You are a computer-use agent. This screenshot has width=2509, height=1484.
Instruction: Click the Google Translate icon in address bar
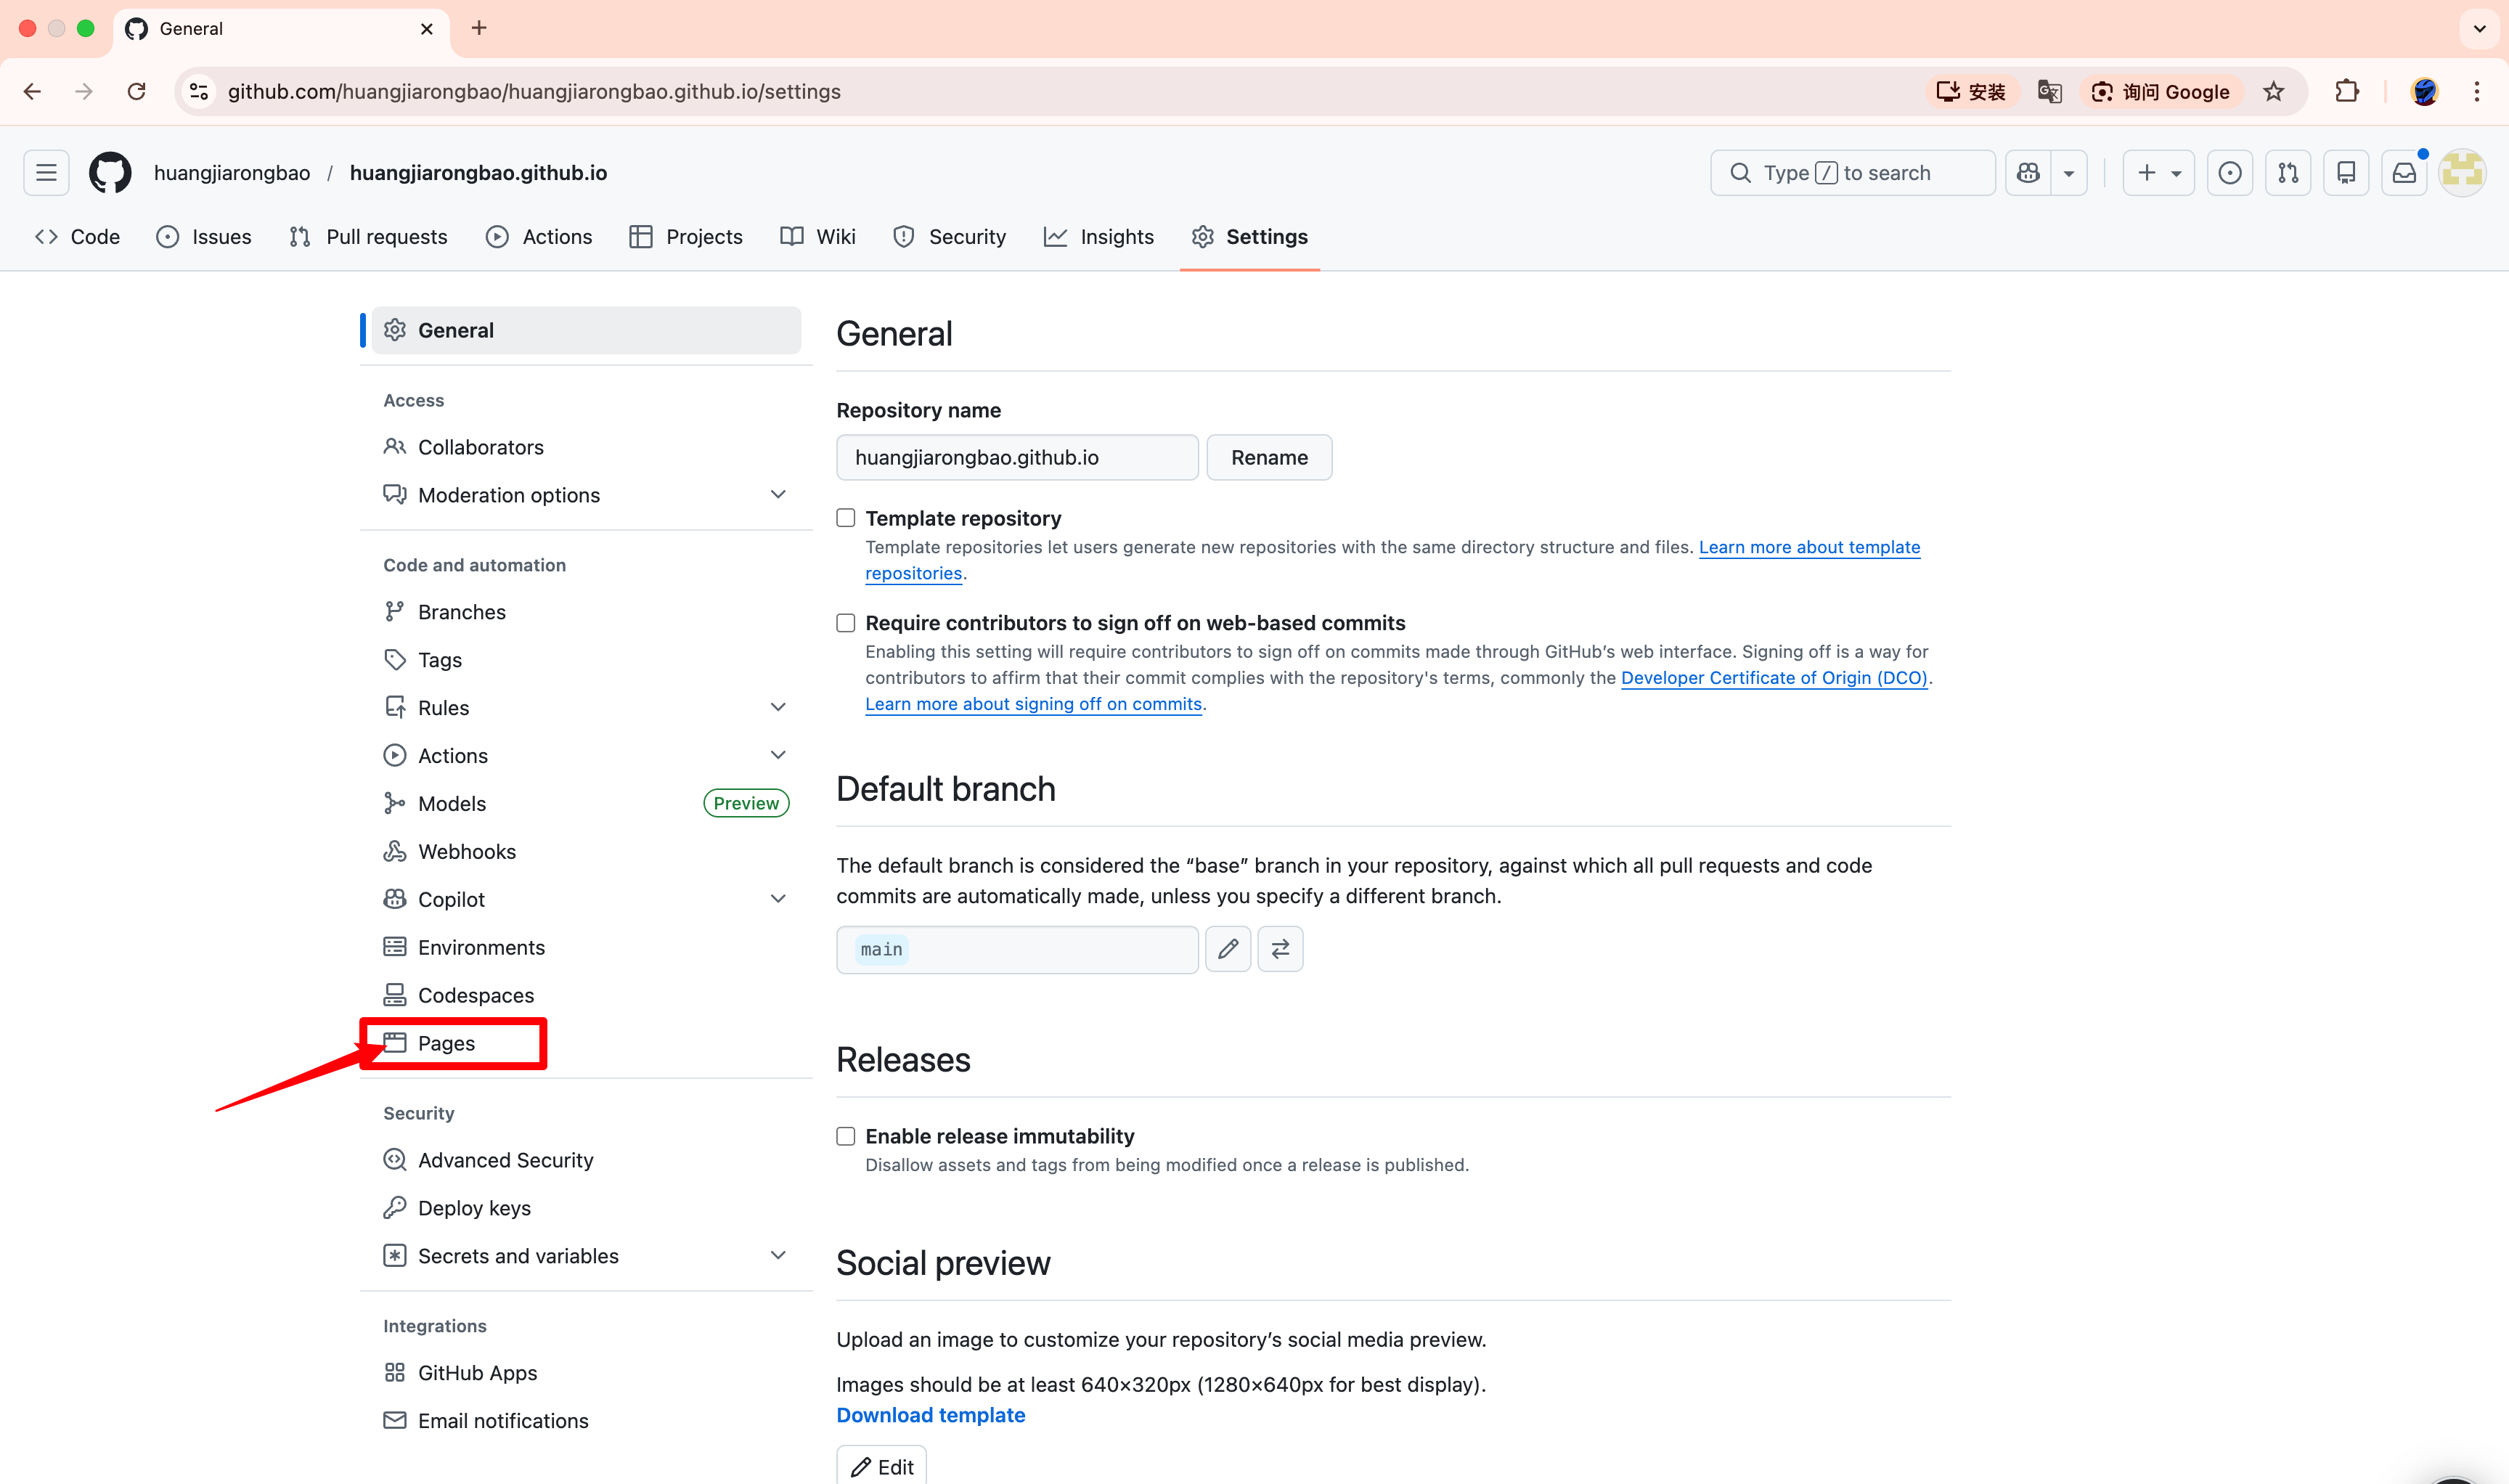(2050, 92)
